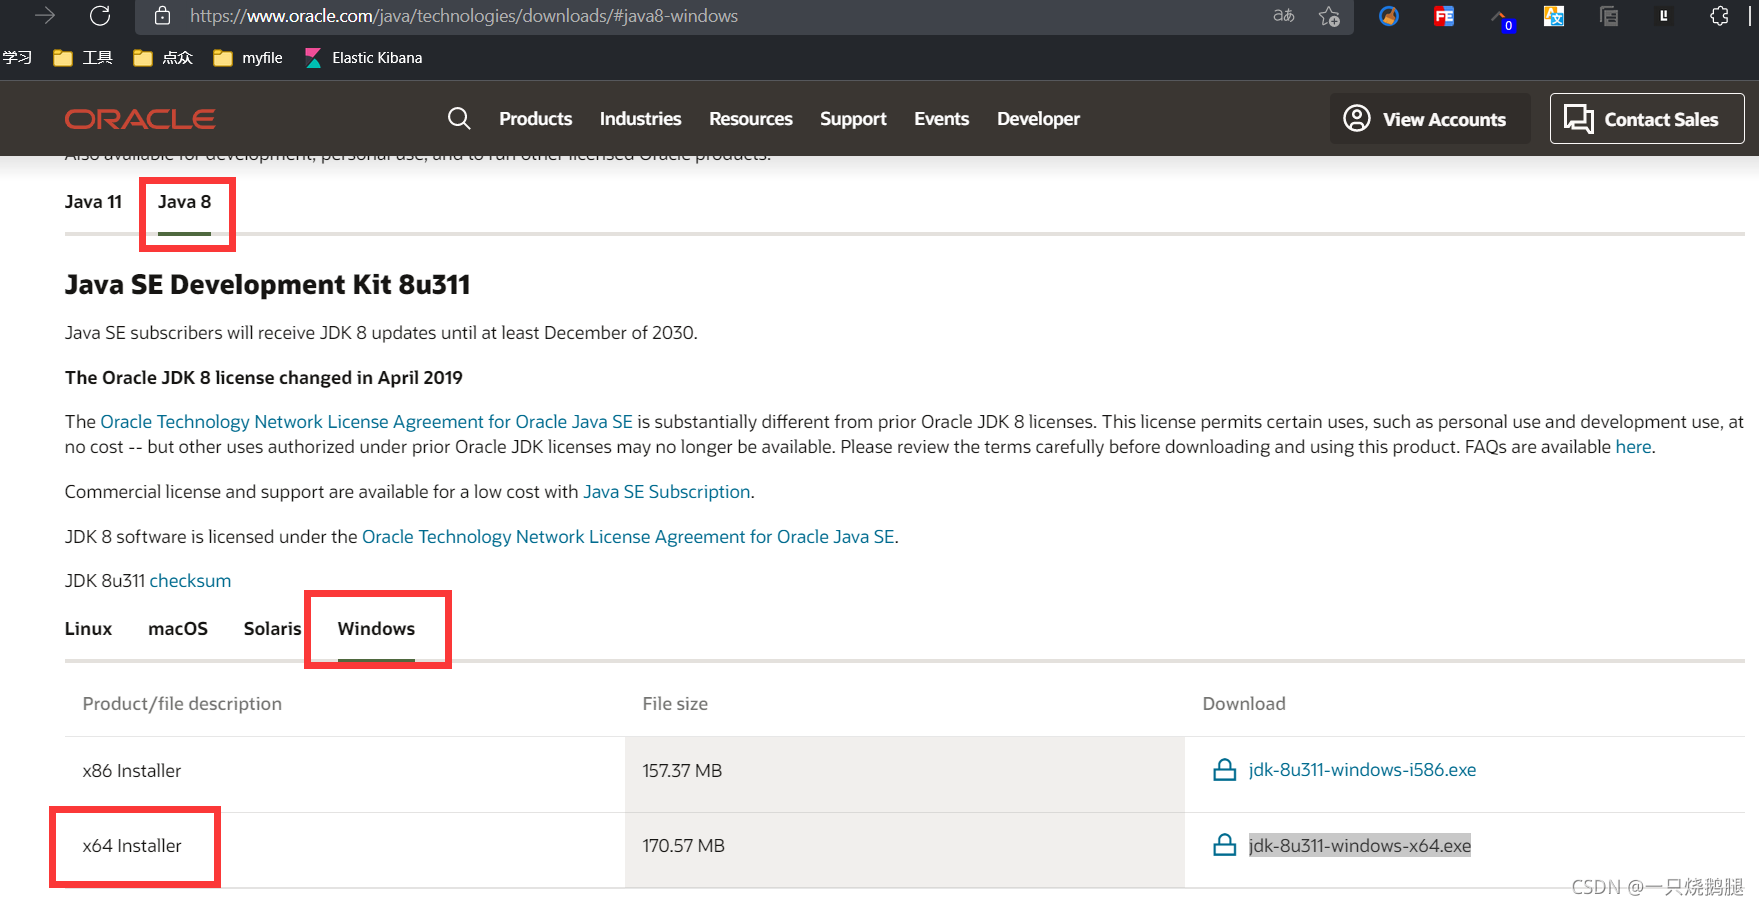1759x905 pixels.
Task: Open the read aloud/translate icon in address bar
Action: click(x=1283, y=15)
